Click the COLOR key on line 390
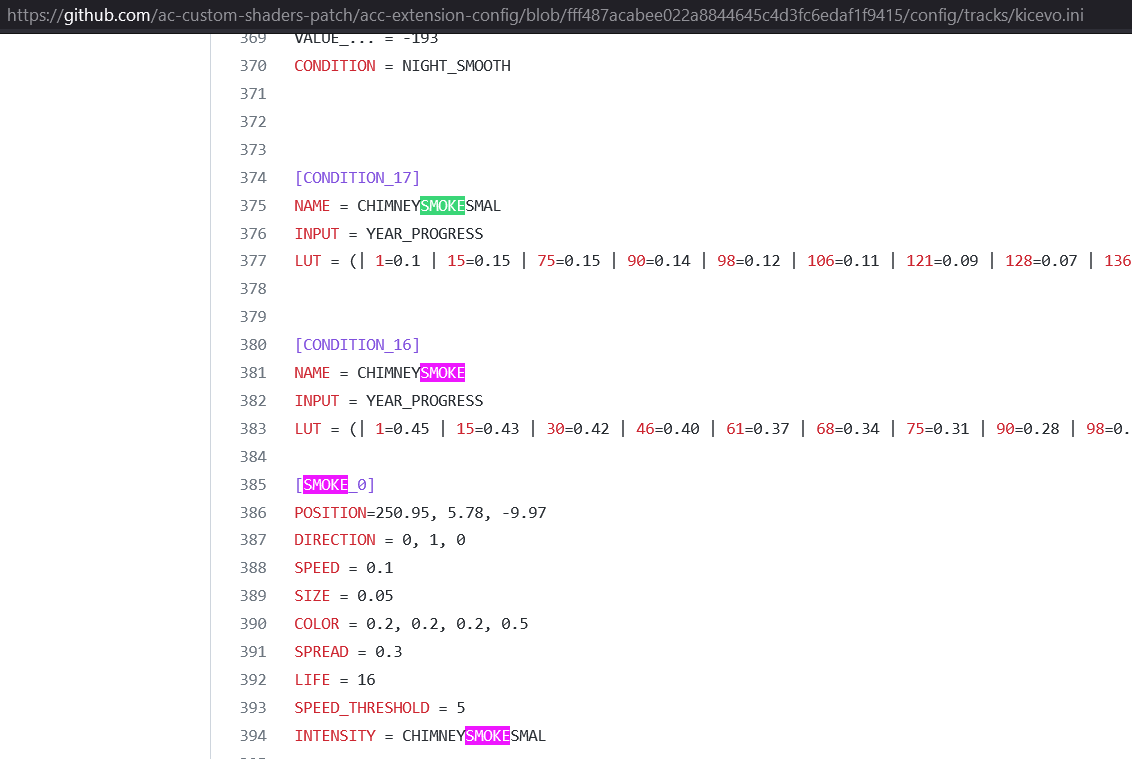Screen dimensions: 1132x759 coord(317,624)
